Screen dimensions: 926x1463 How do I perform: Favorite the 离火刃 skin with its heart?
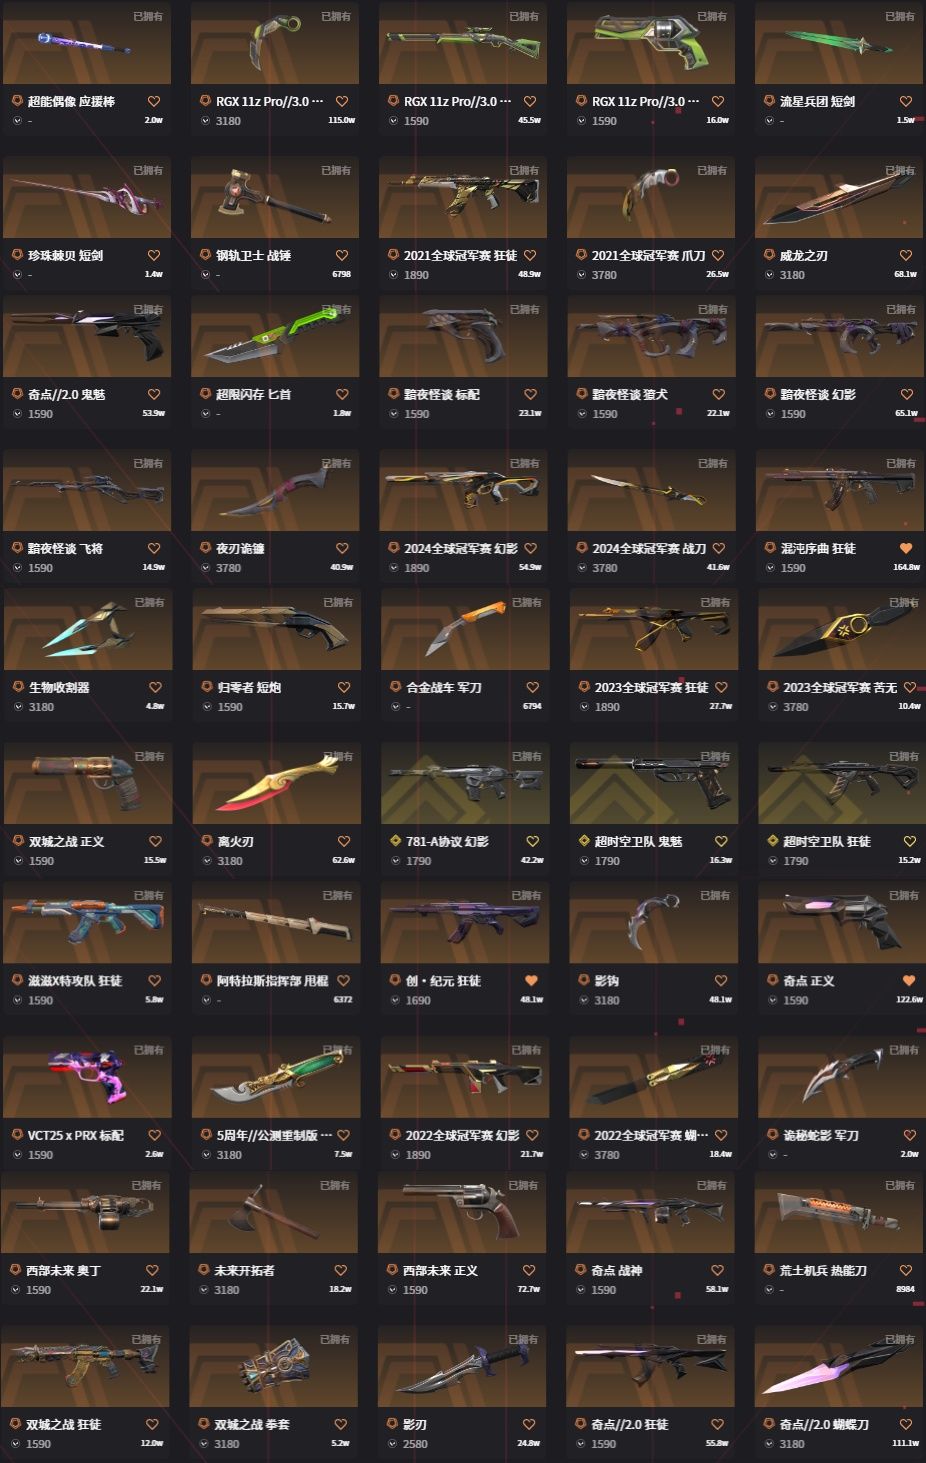[x=343, y=841]
